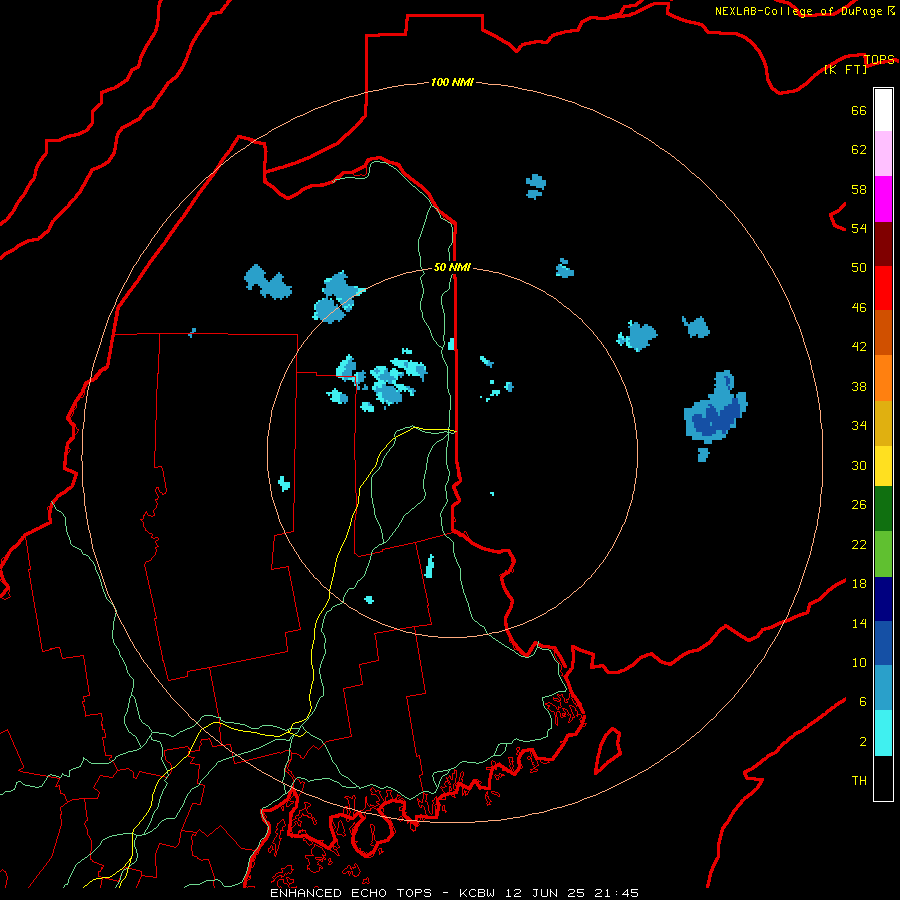Image resolution: width=900 pixels, height=900 pixels.
Task: Click the ENHANCED ECHO TOPS title text
Action: pos(351,893)
